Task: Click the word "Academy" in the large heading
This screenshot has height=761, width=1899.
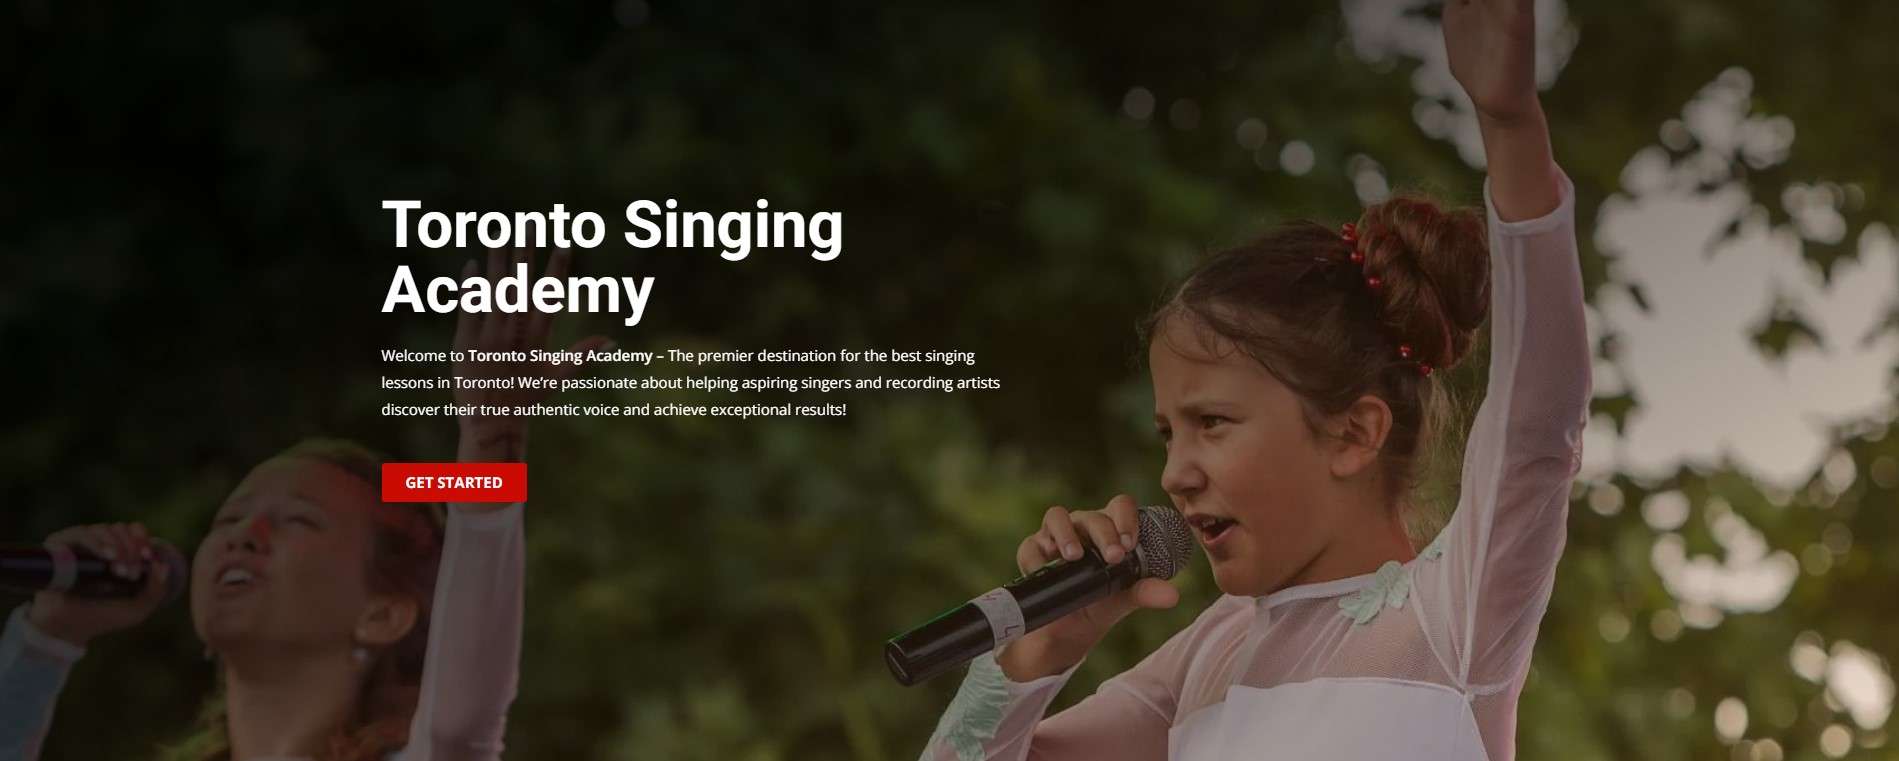Action: pyautogui.click(x=518, y=290)
